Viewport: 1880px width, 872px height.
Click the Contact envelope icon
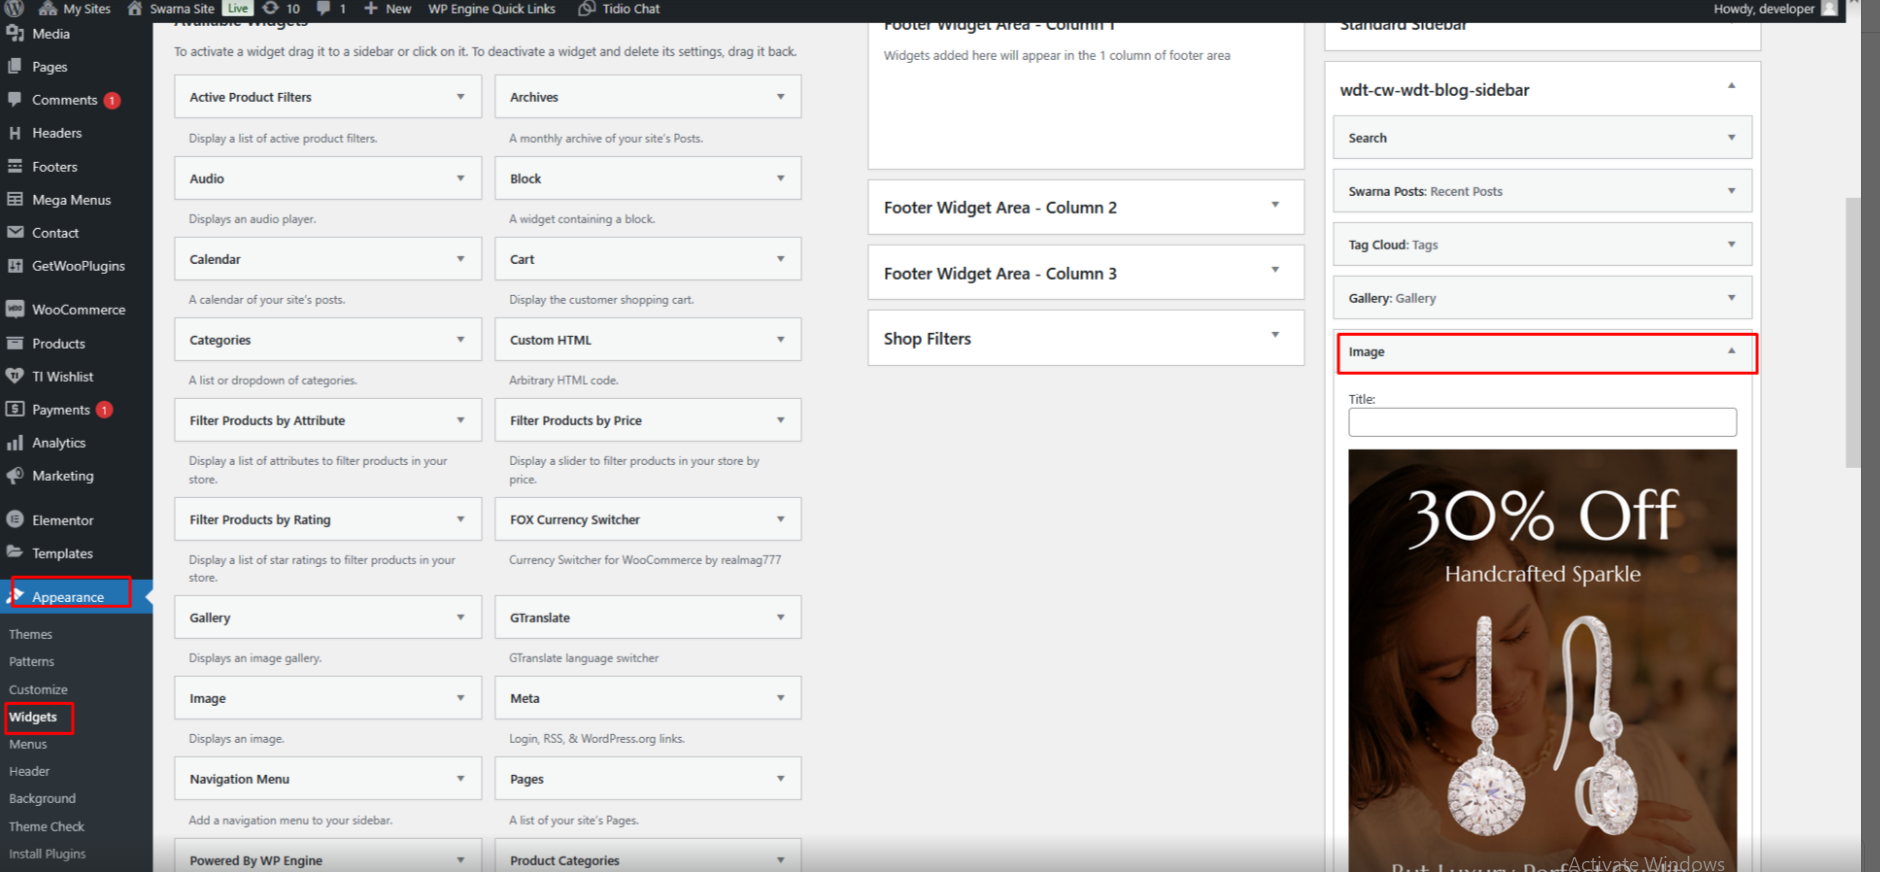(15, 232)
